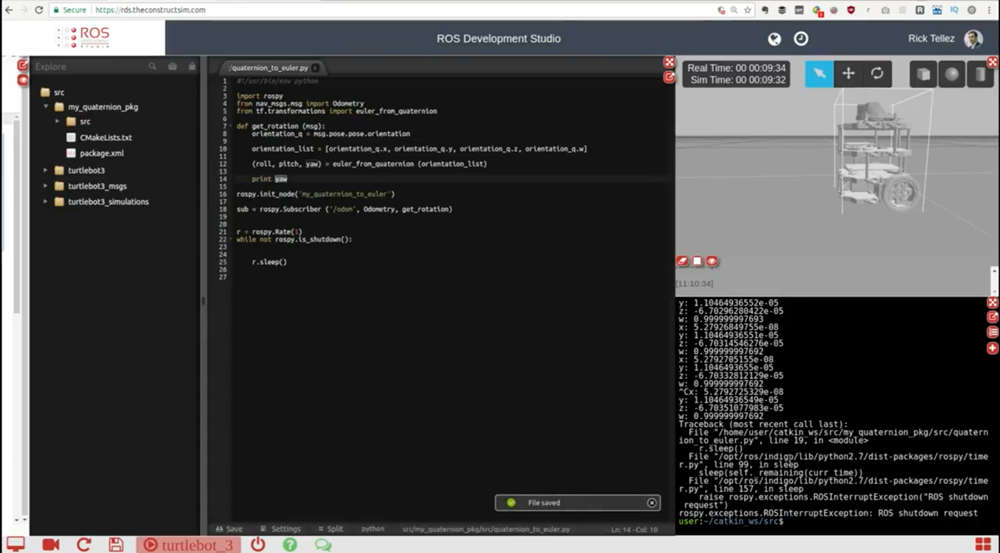Click the browser address bar URL
The height and width of the screenshot is (553, 1000).
pyautogui.click(x=151, y=10)
